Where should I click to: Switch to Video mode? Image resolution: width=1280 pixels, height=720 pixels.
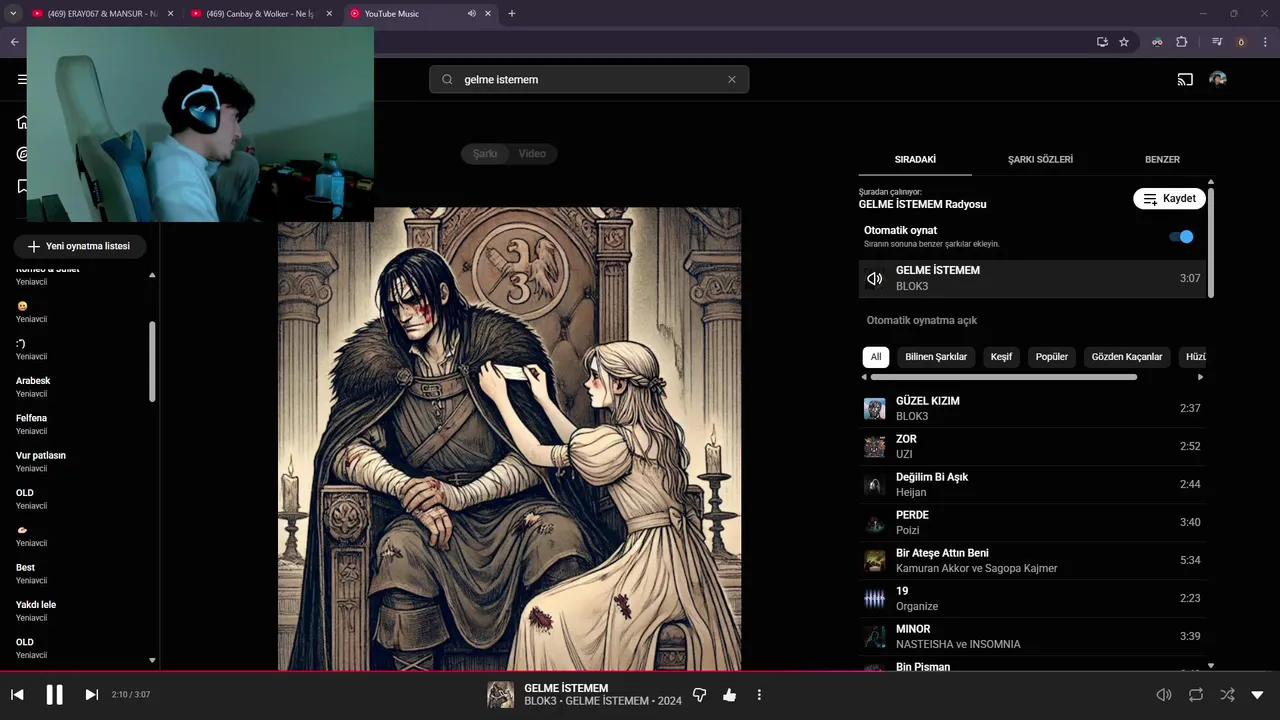(532, 153)
